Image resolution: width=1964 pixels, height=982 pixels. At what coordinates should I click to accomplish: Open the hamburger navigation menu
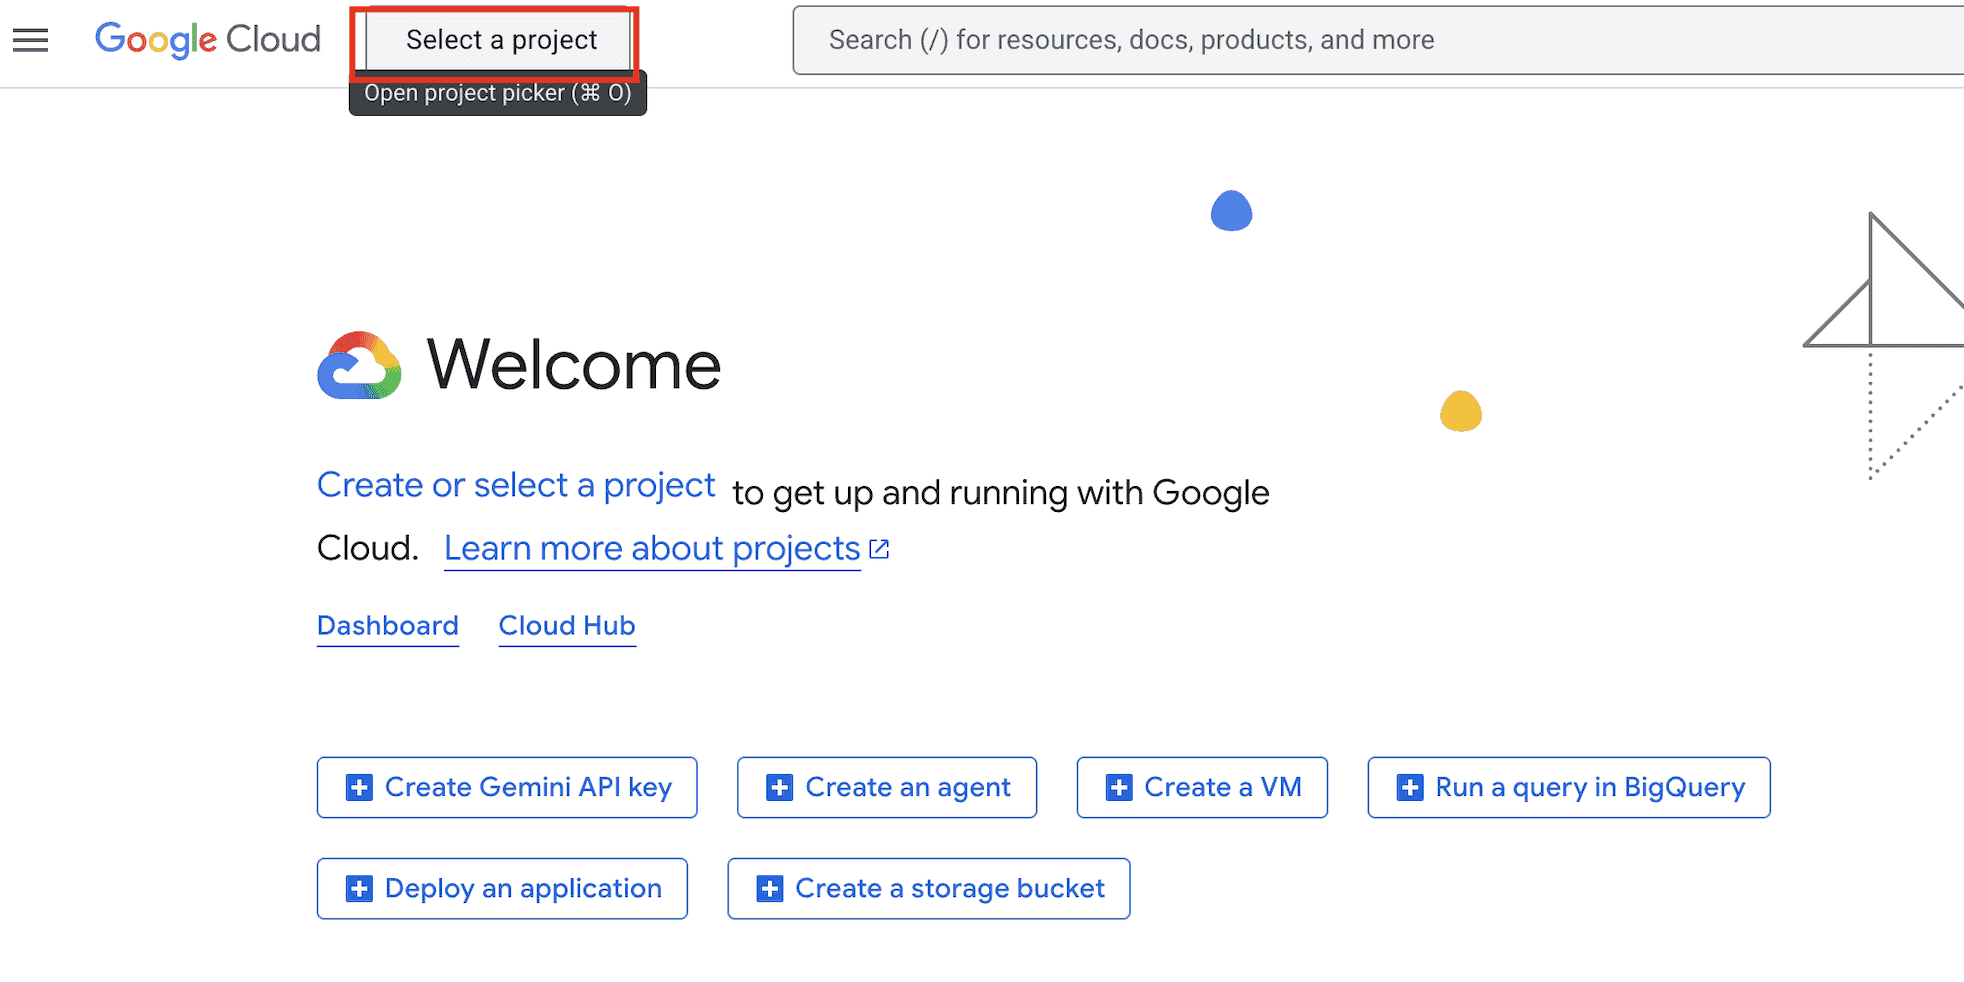coord(31,40)
